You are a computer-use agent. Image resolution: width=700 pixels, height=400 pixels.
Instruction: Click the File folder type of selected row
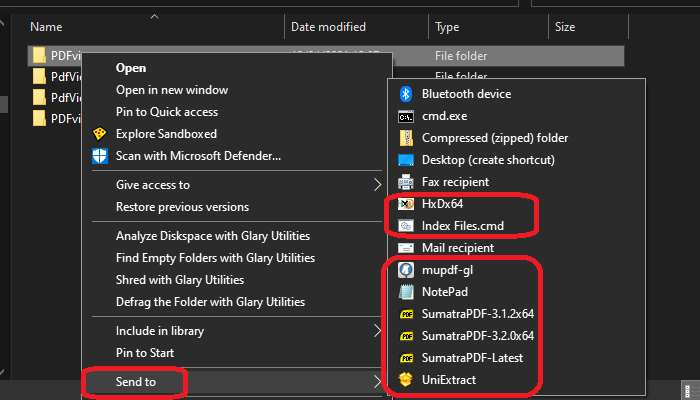tap(461, 56)
